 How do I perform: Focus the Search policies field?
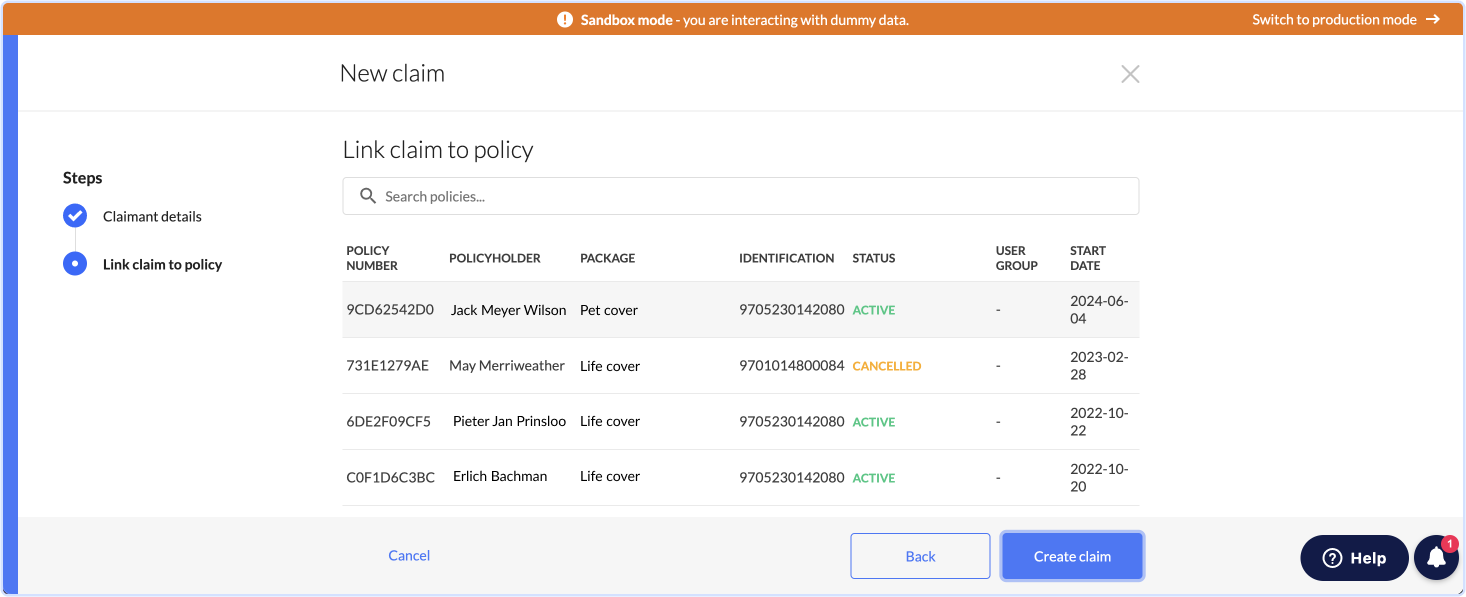tap(741, 196)
